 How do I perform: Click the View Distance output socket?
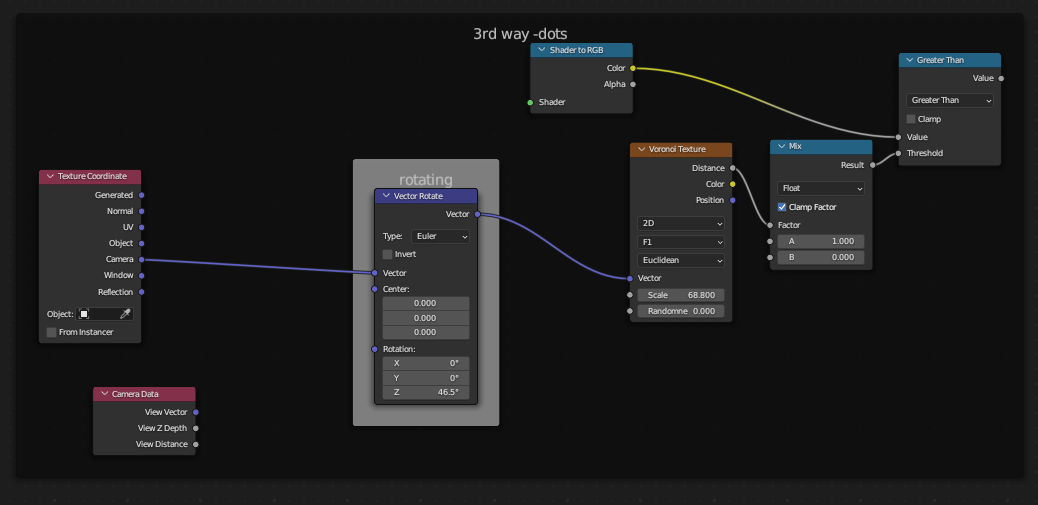coord(196,444)
